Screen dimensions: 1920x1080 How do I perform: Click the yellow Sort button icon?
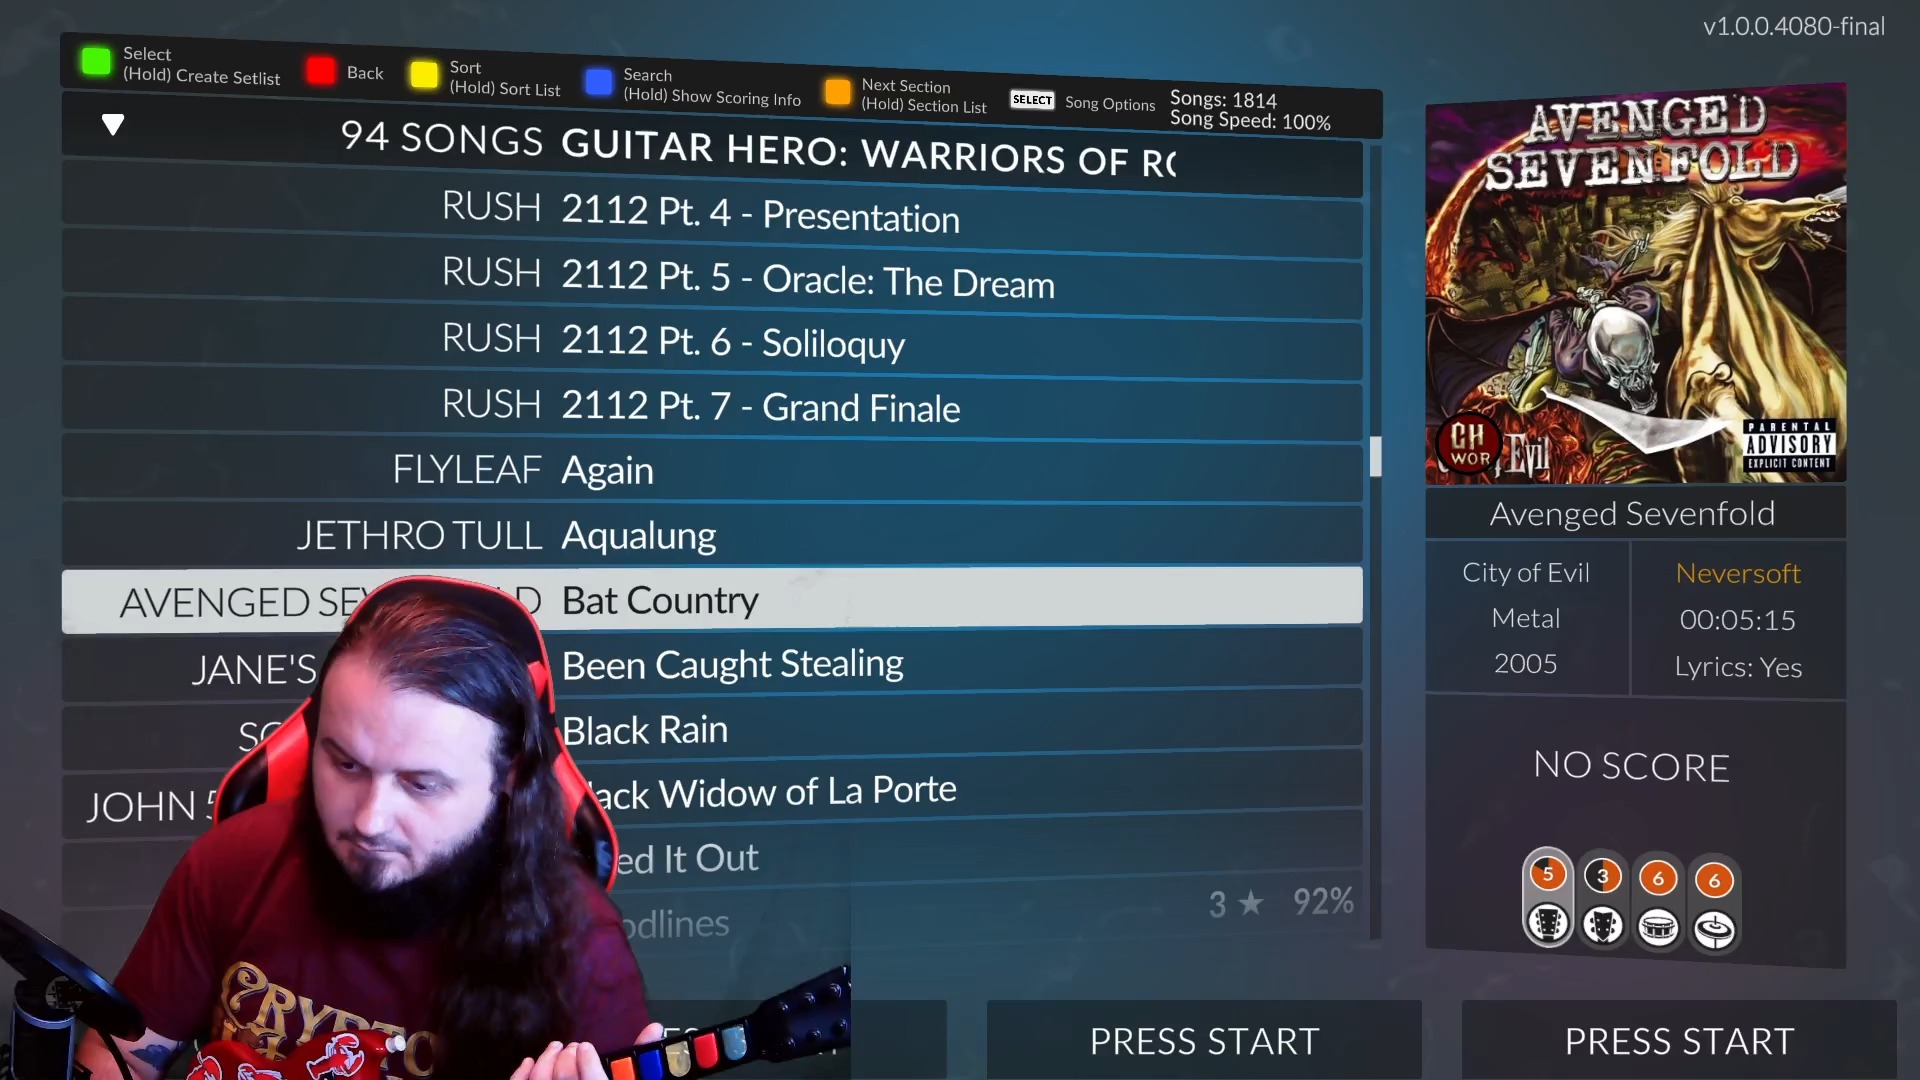pos(424,75)
